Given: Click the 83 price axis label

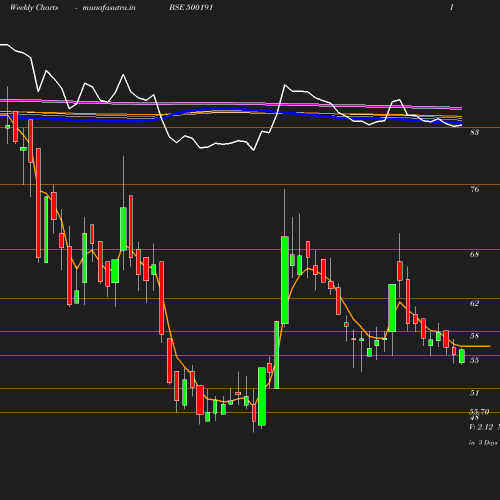Looking at the screenshot, I should pos(474,132).
